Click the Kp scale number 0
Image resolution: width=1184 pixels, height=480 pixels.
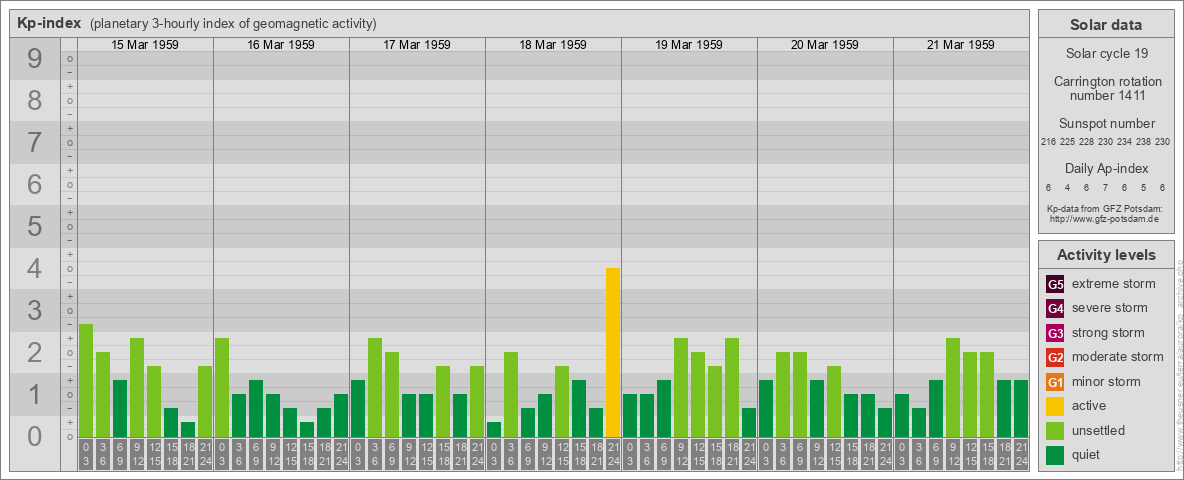tap(35, 436)
